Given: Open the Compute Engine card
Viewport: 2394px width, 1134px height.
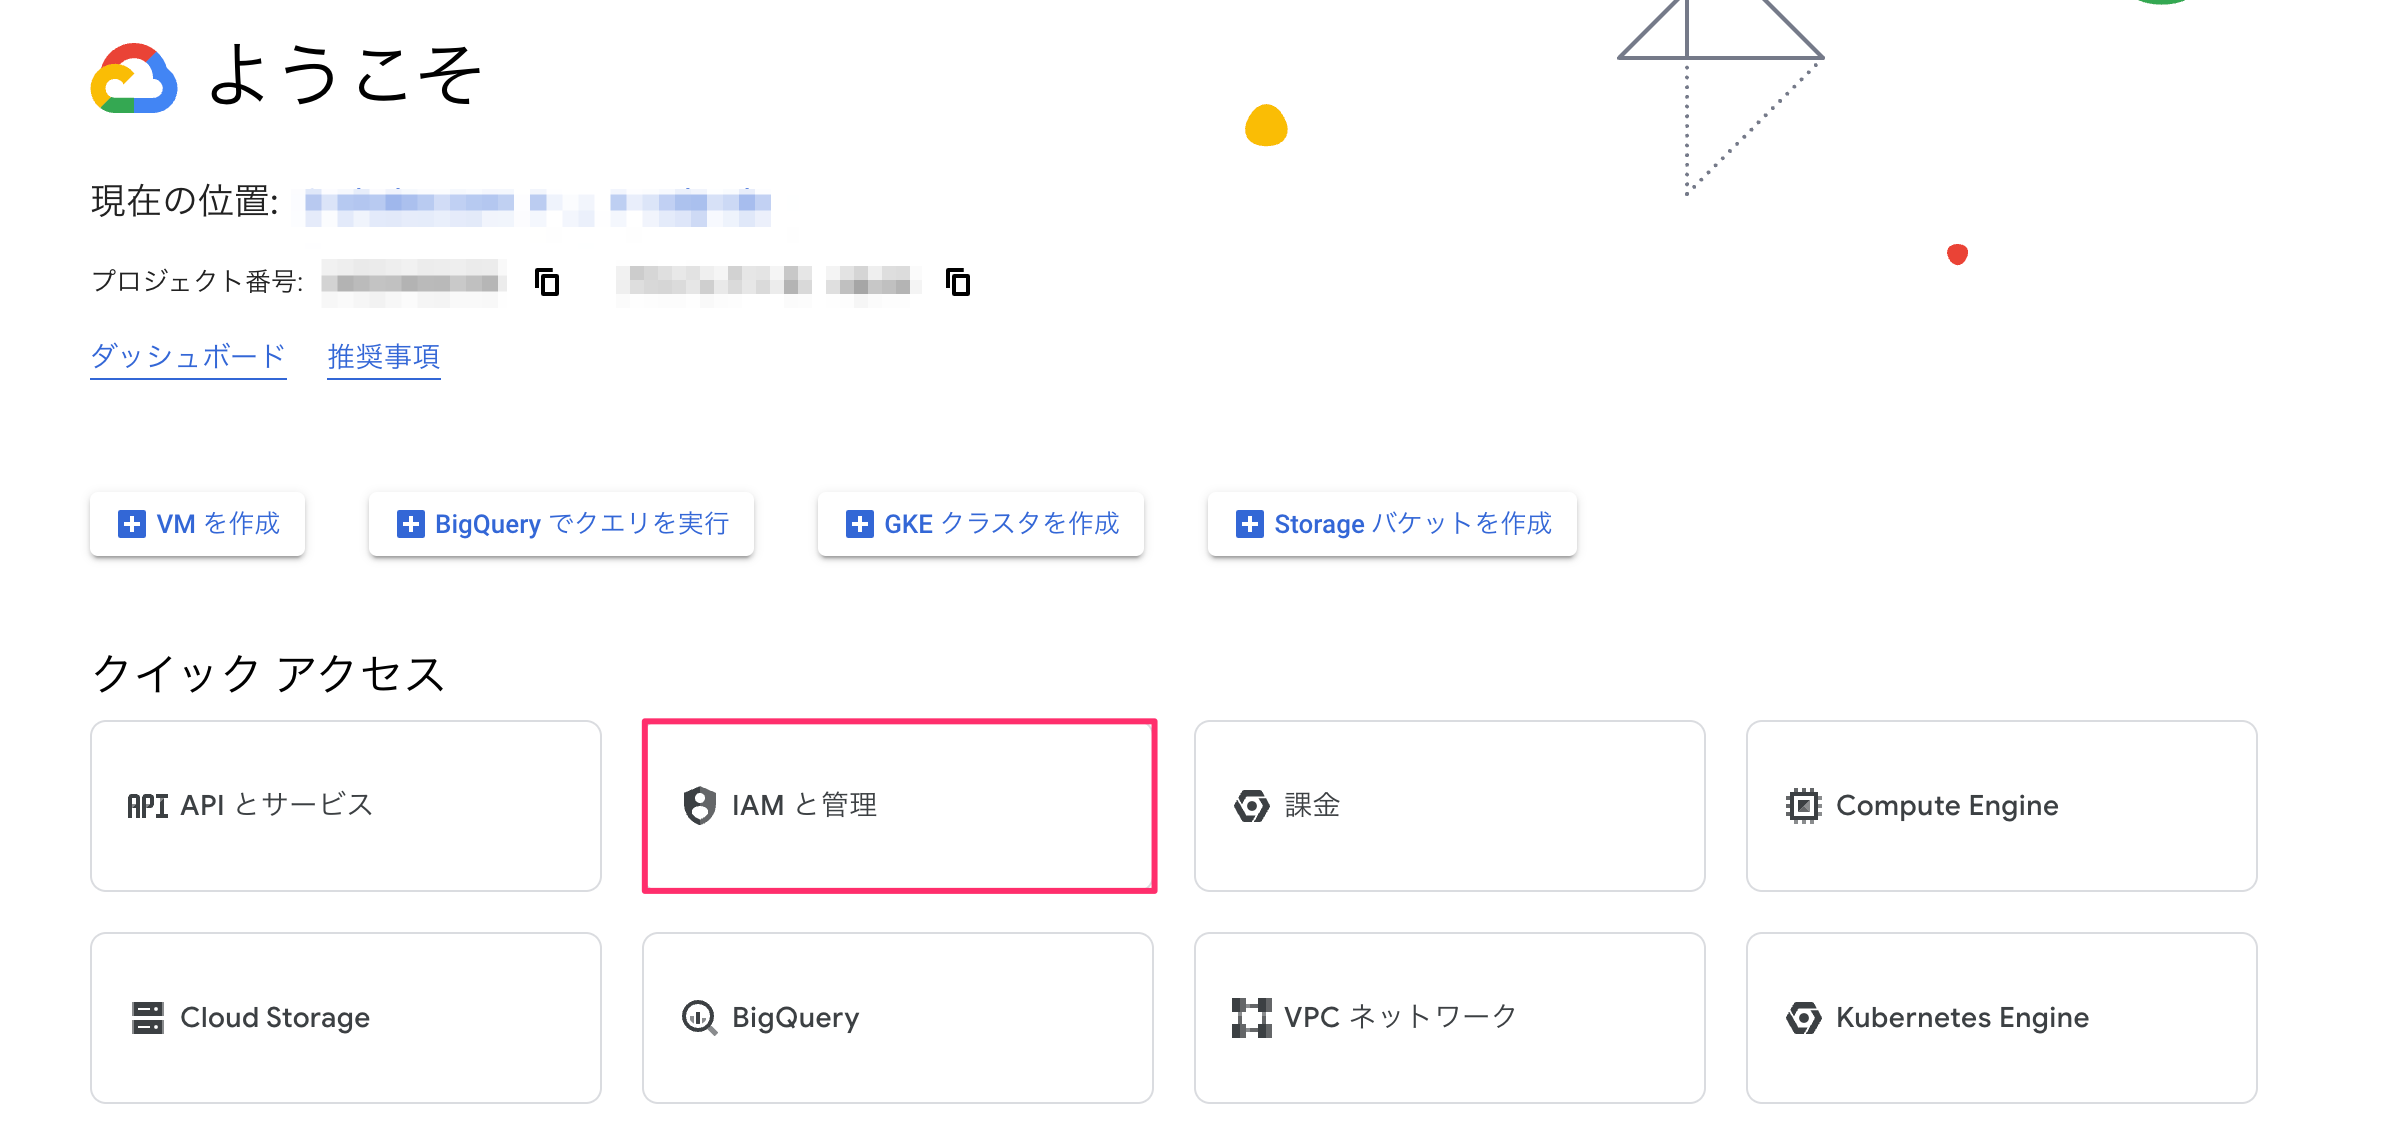Looking at the screenshot, I should [2002, 806].
